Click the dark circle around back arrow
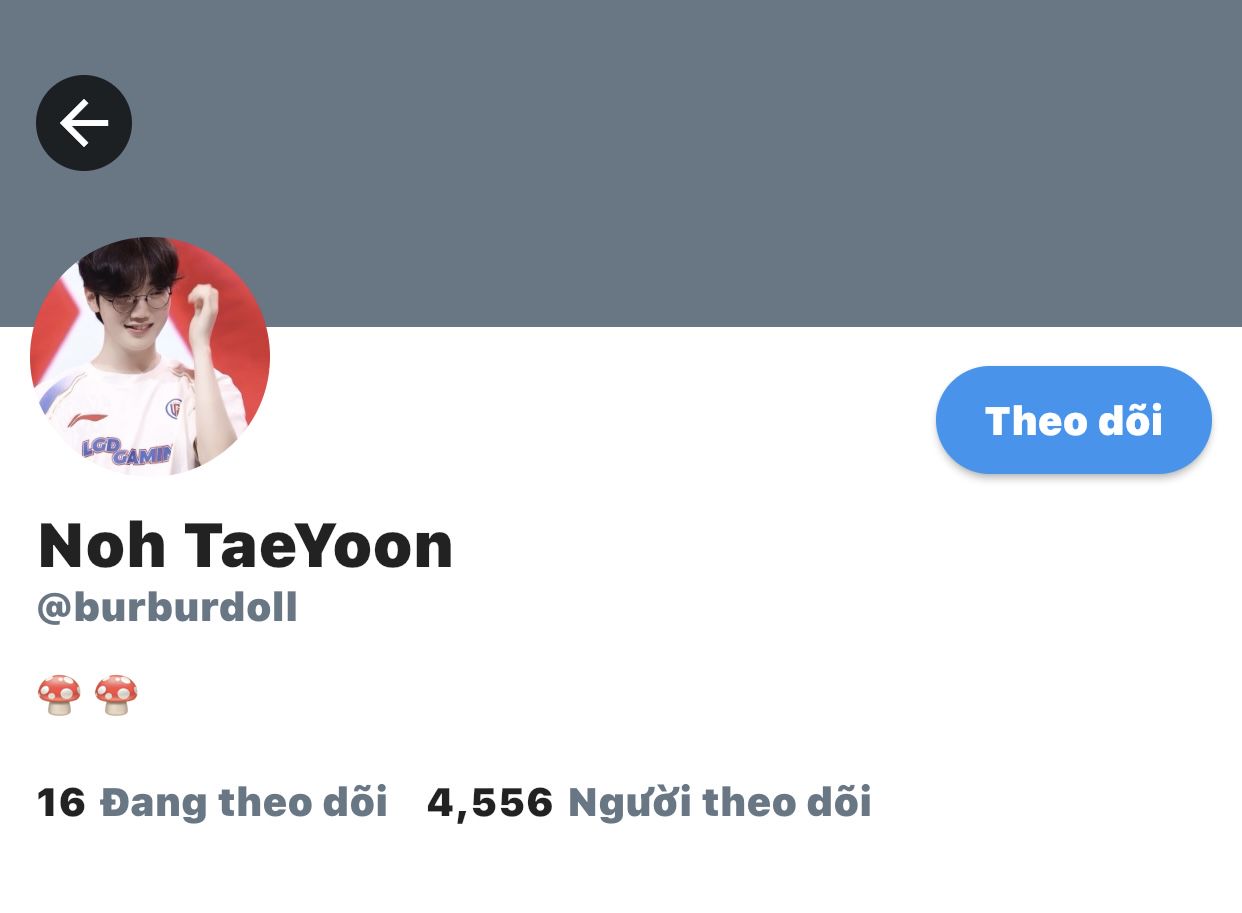This screenshot has width=1242, height=913. point(84,123)
